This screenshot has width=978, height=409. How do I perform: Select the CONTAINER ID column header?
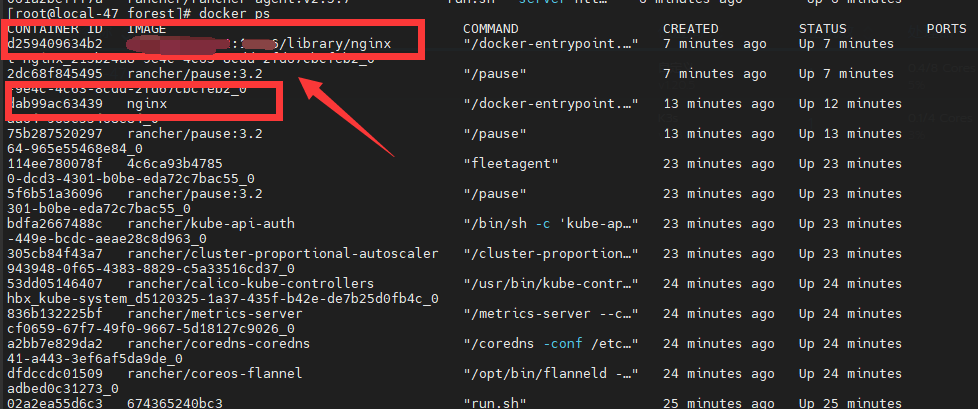[55, 29]
